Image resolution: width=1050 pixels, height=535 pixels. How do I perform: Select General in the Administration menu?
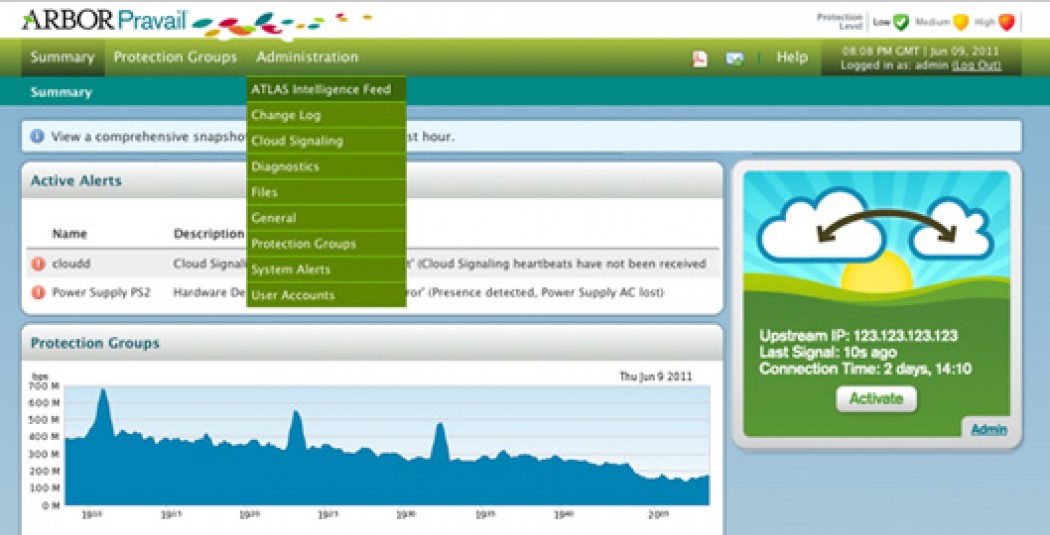(326, 218)
